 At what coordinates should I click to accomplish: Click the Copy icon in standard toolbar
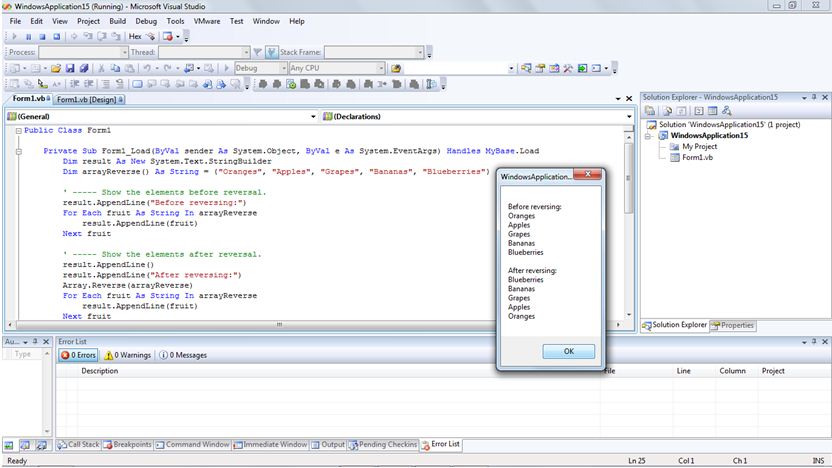[115, 68]
